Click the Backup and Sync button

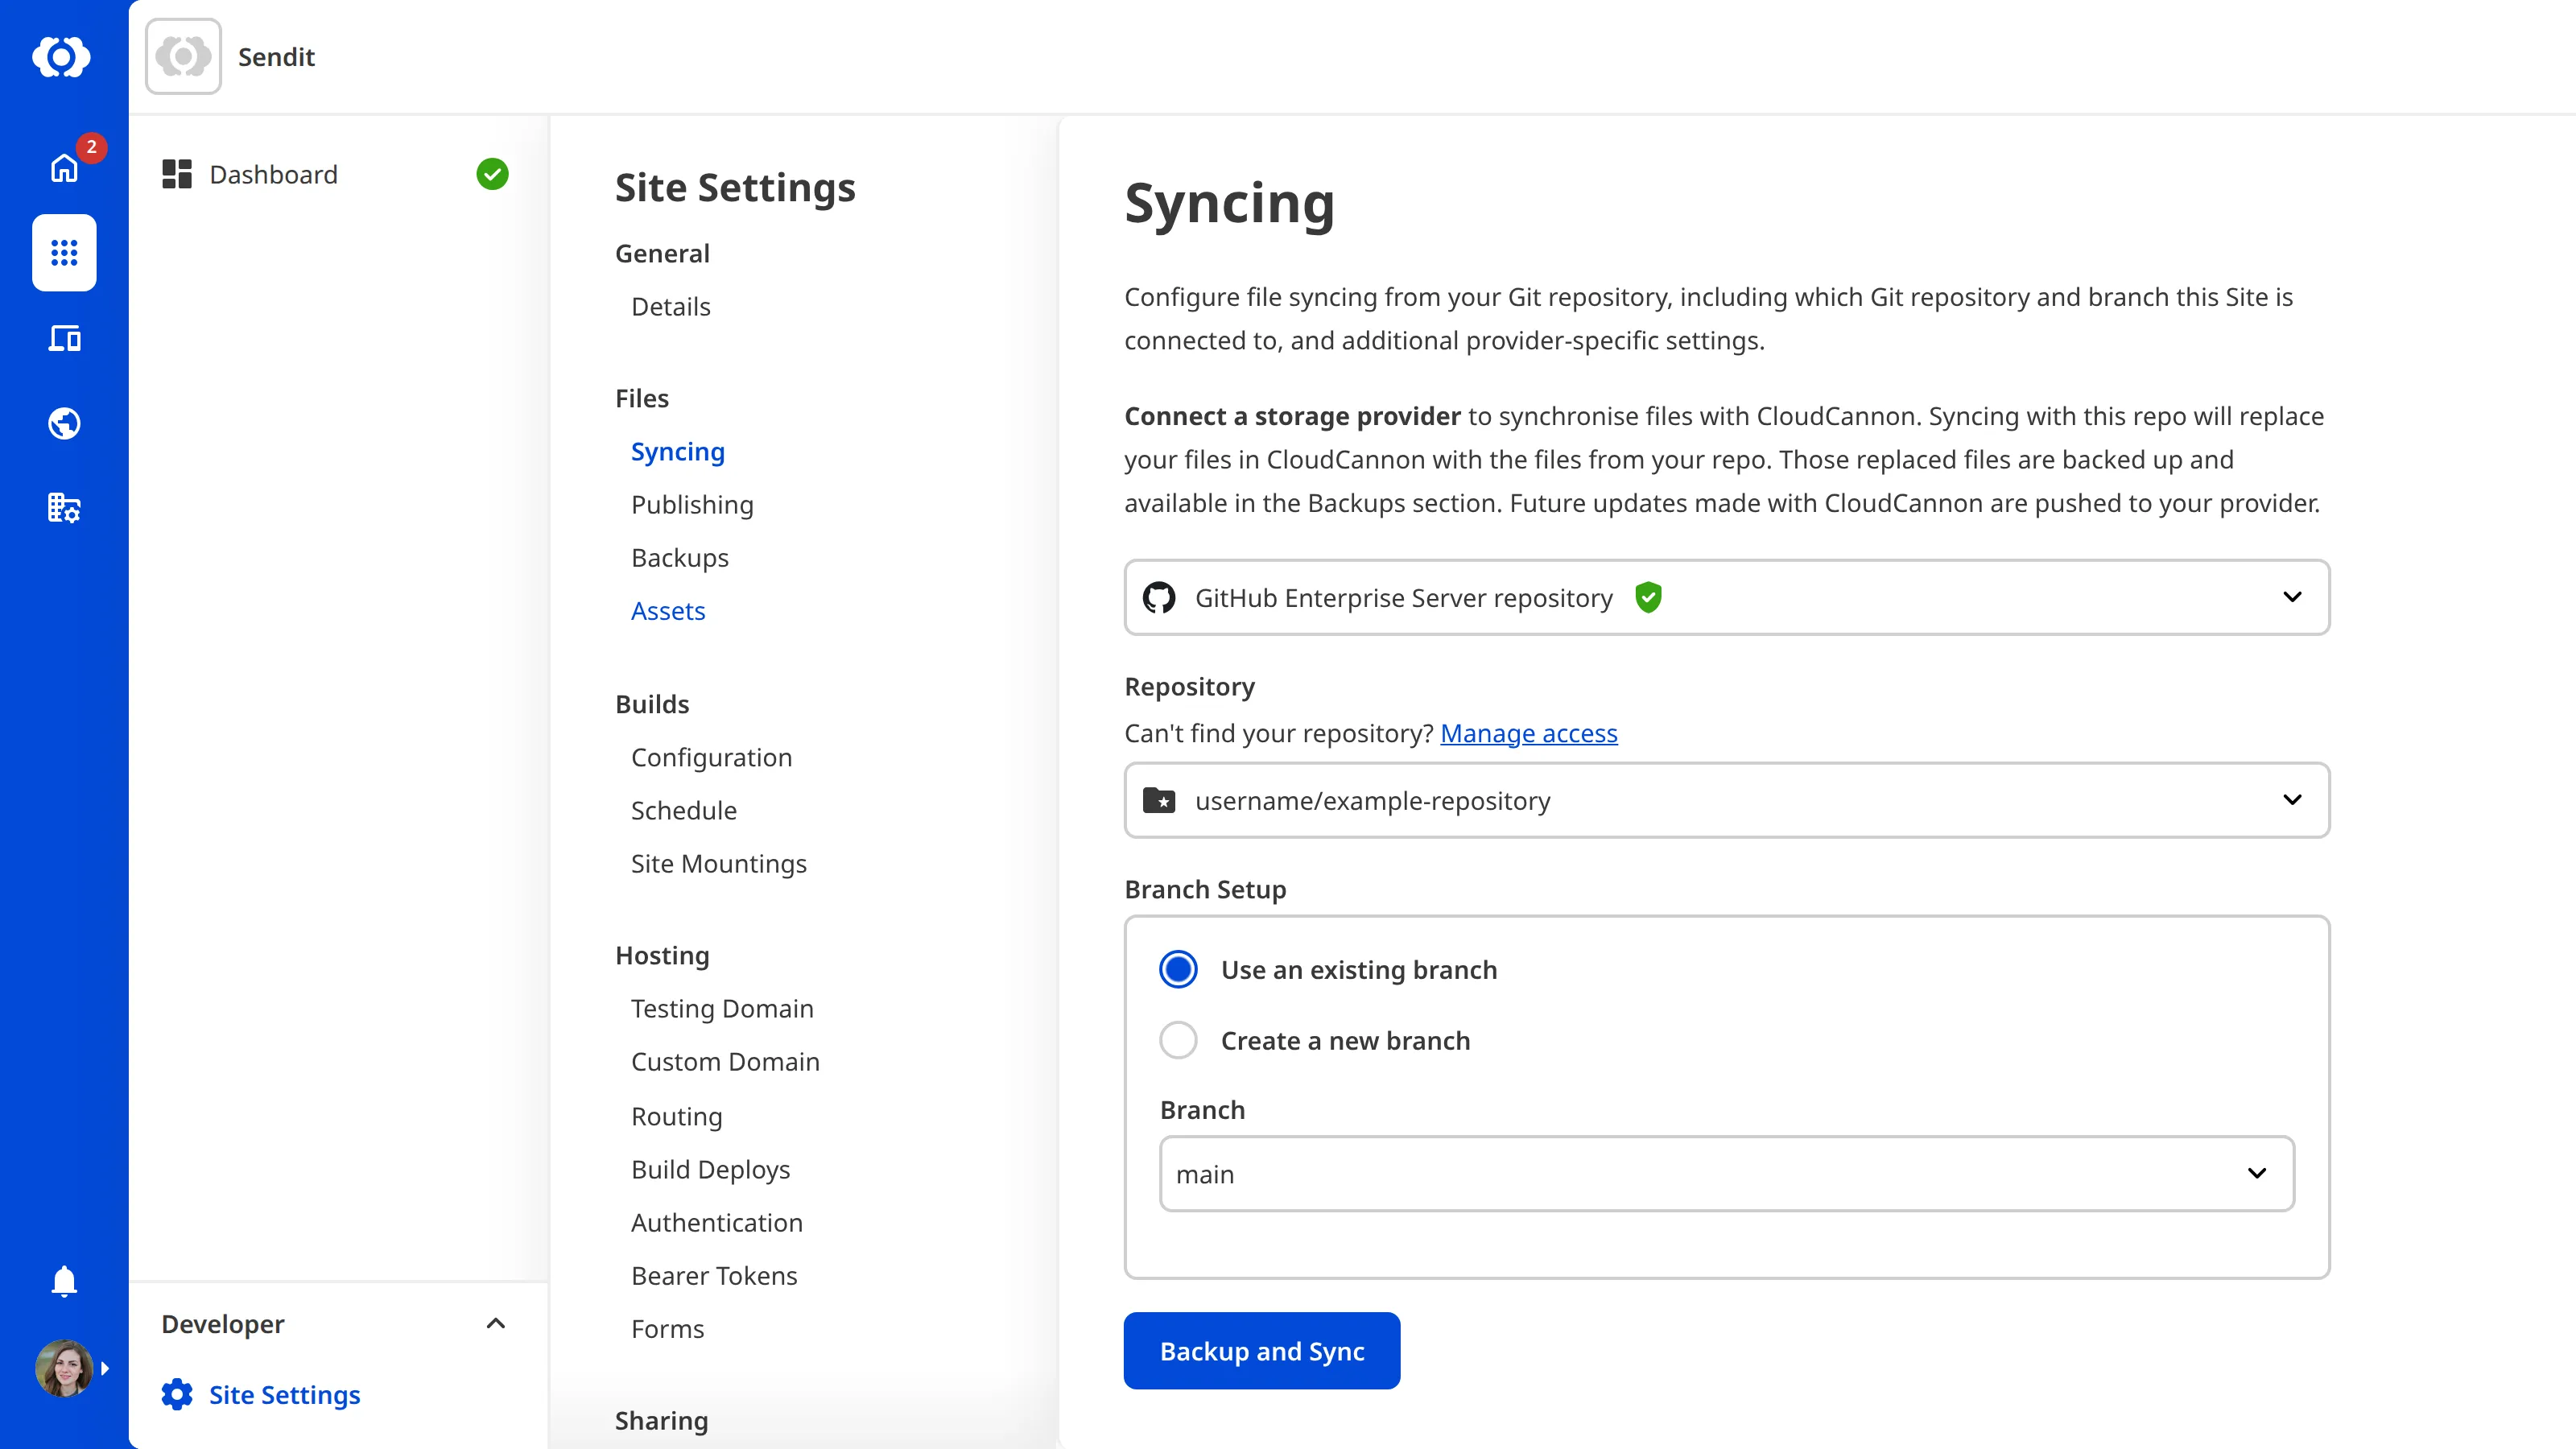[x=1261, y=1350]
